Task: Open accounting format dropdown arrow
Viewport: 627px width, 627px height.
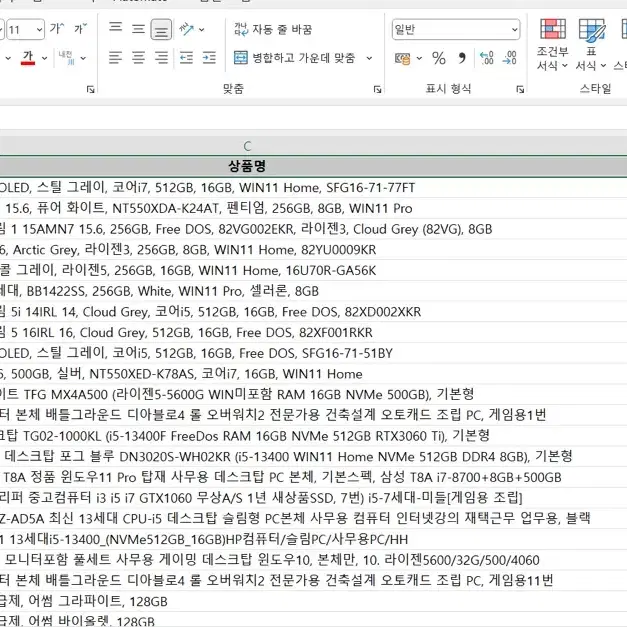Action: point(419,58)
